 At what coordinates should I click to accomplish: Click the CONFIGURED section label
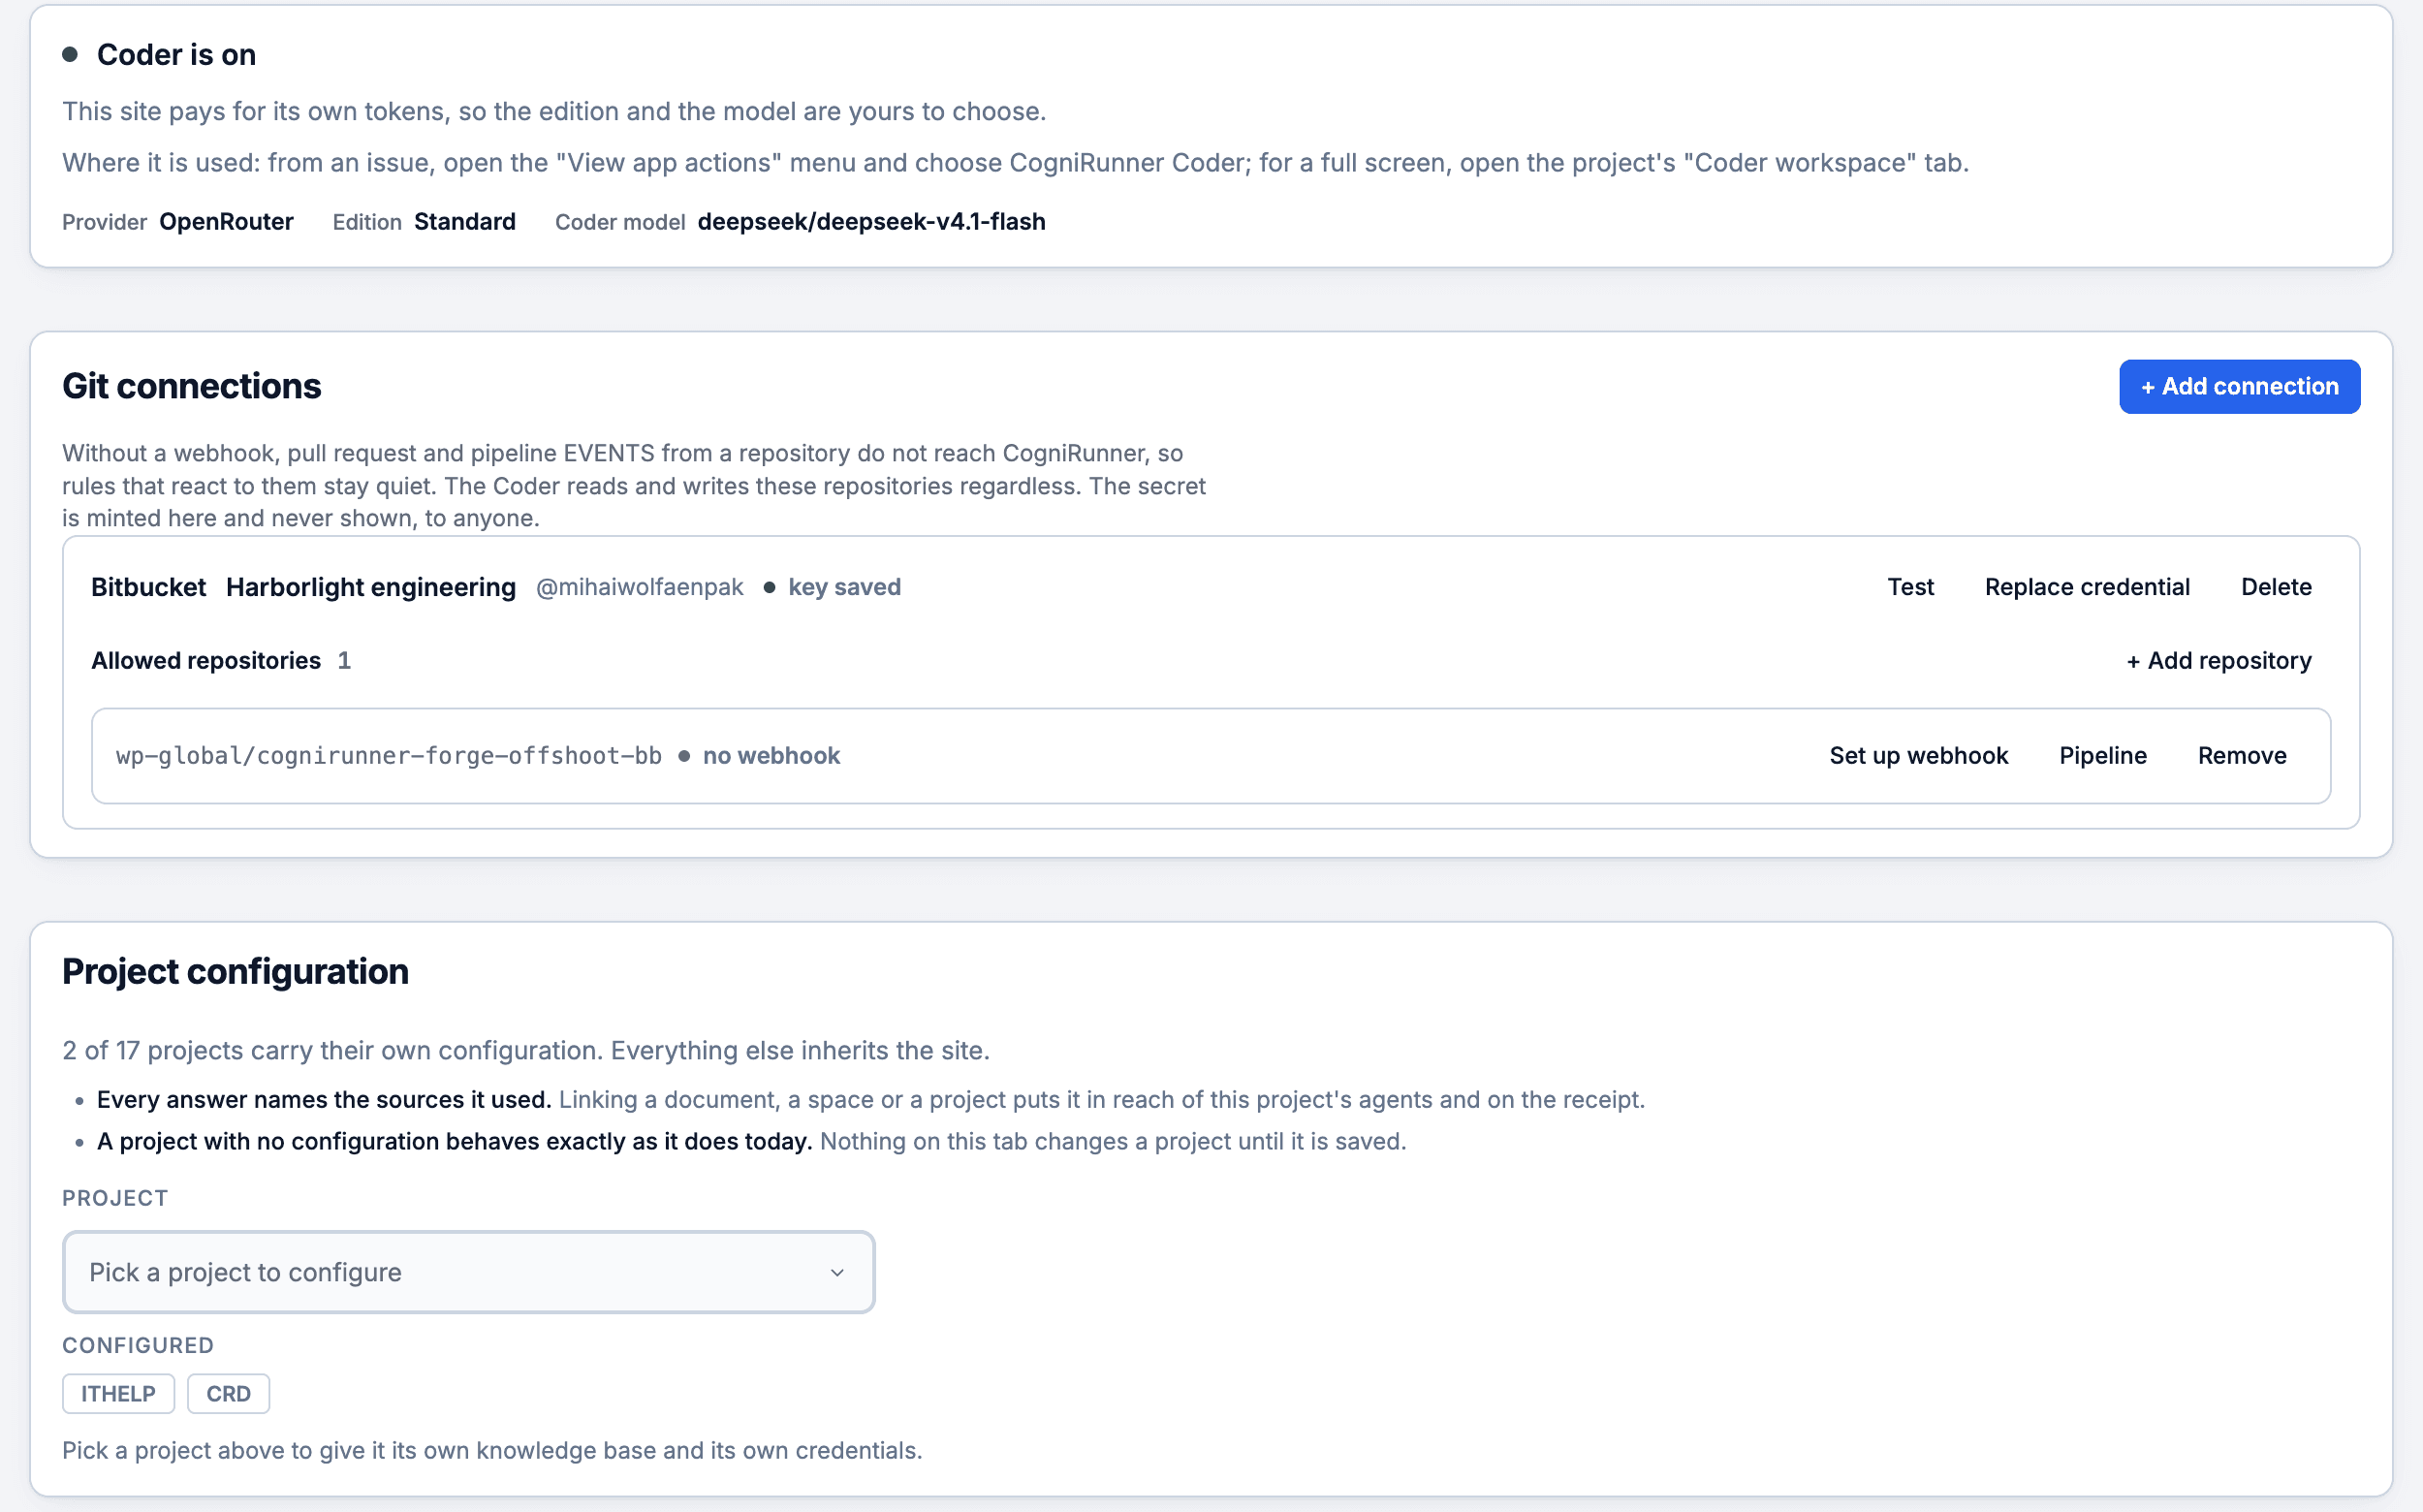tap(138, 1345)
